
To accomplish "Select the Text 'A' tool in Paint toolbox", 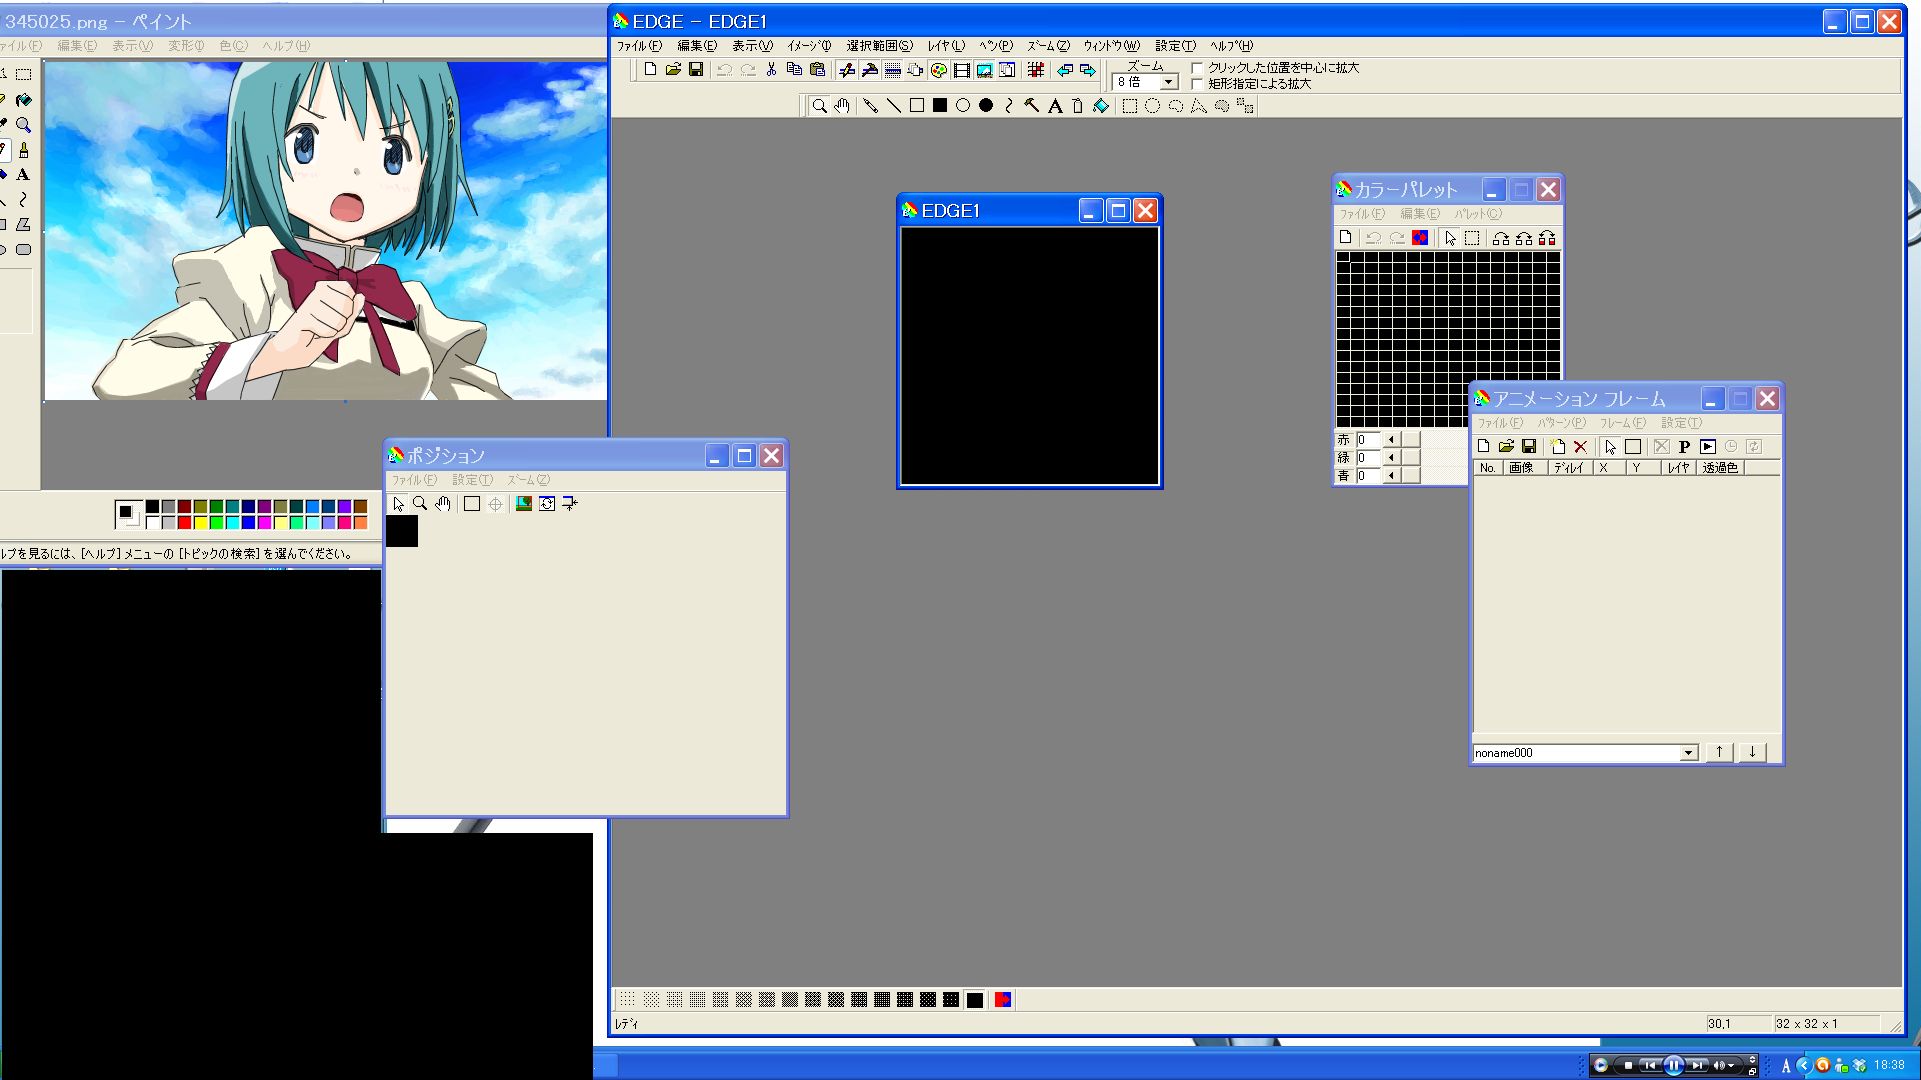I will [23, 175].
